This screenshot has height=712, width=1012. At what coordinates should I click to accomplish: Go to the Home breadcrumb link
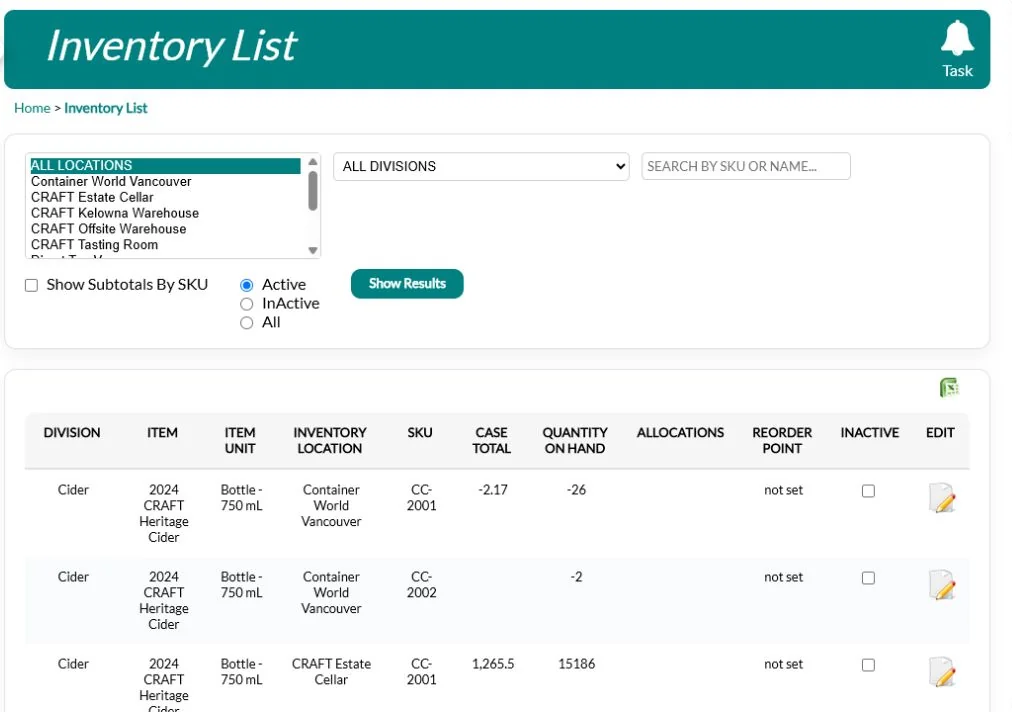(32, 108)
